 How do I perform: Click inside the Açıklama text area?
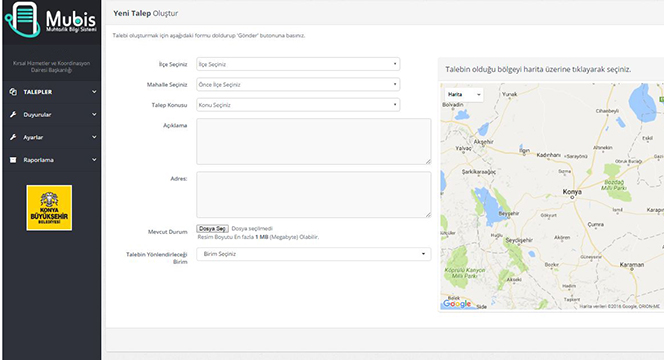(x=314, y=141)
